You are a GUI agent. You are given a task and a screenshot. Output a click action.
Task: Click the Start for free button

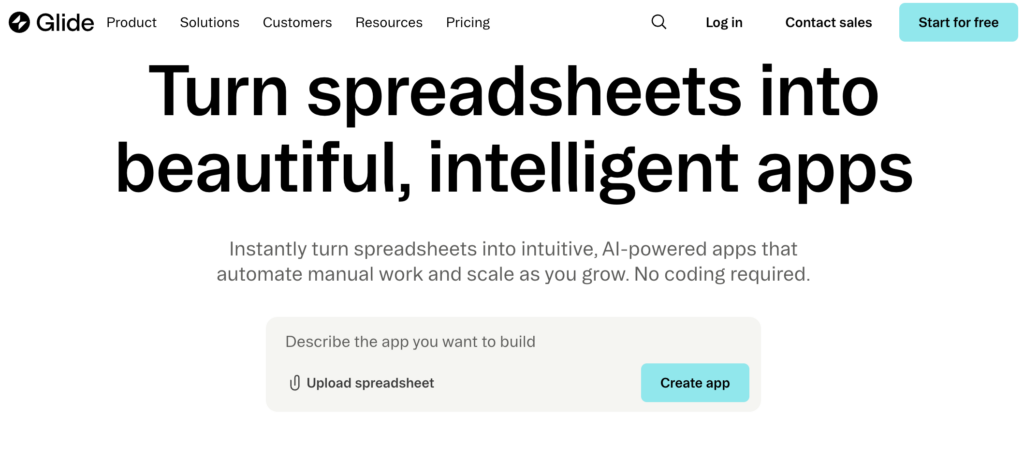[x=958, y=22]
